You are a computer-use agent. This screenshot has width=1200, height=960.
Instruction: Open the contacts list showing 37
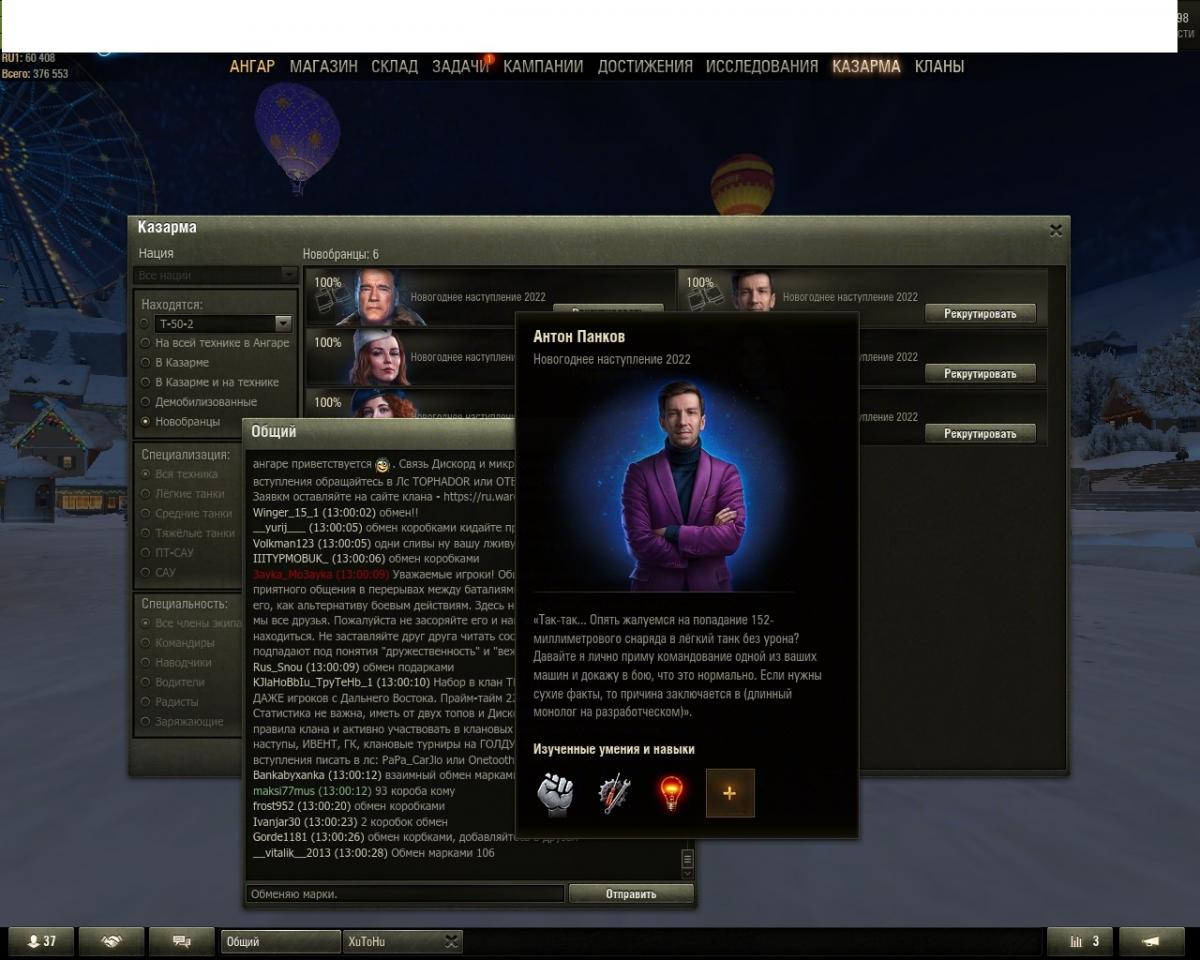coord(42,941)
